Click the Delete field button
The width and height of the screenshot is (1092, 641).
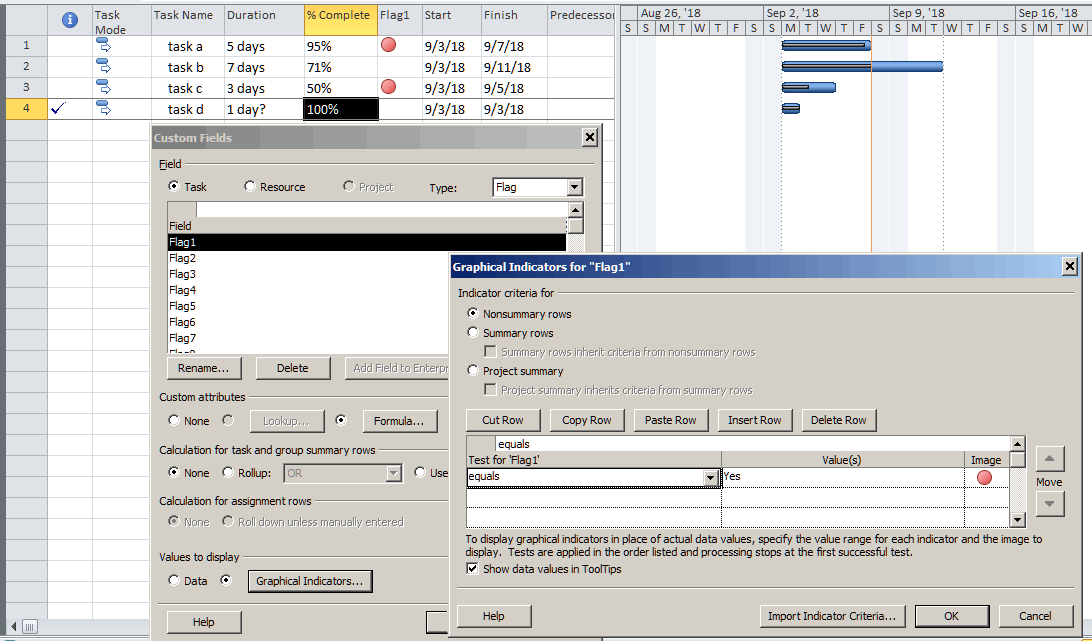[x=292, y=368]
